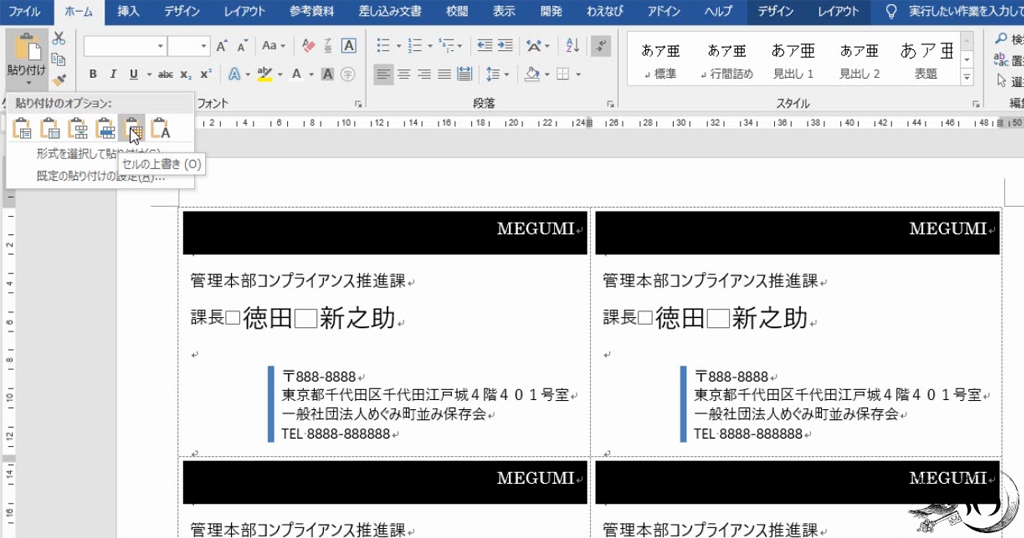The image size is (1024, 538).
Task: Apply Text Effects with the outlined A icon
Action: (x=234, y=74)
